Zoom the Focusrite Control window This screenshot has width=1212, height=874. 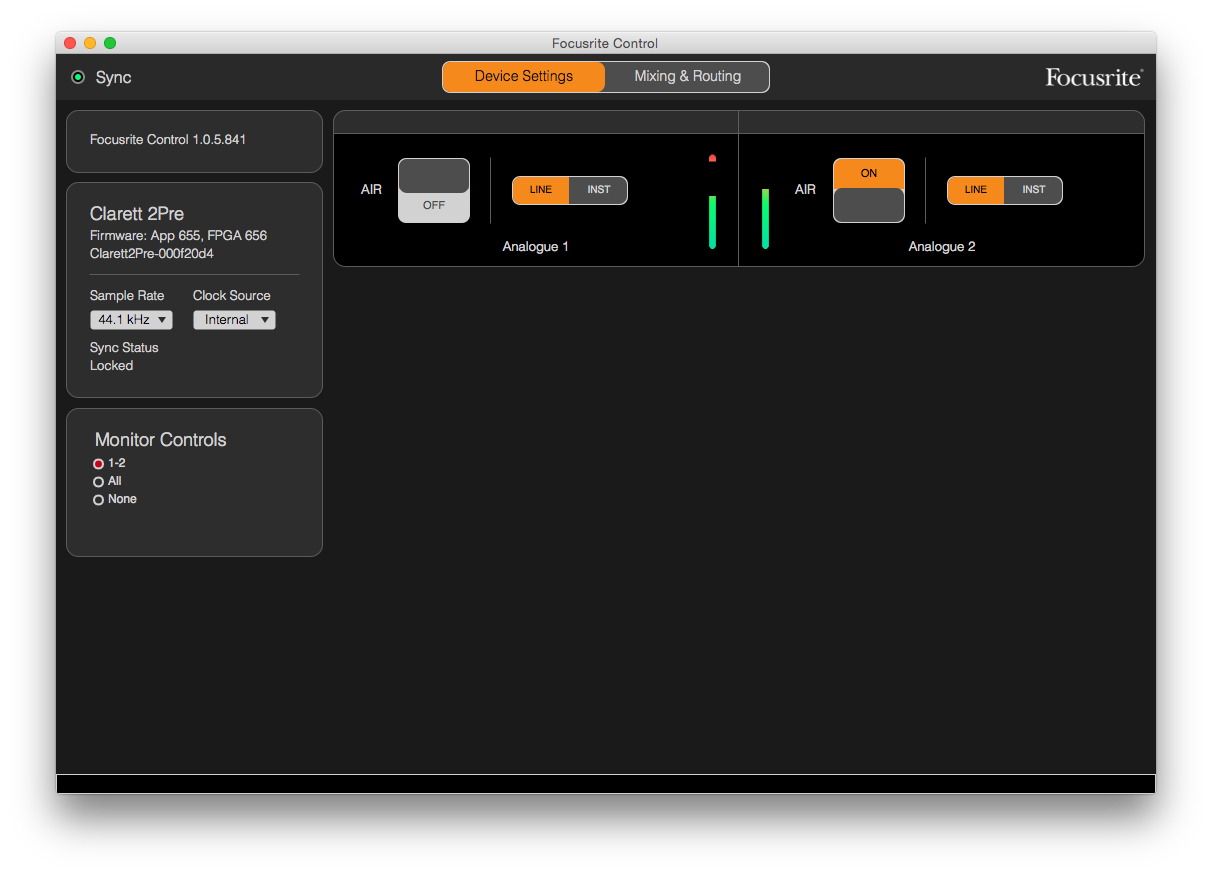(x=110, y=43)
